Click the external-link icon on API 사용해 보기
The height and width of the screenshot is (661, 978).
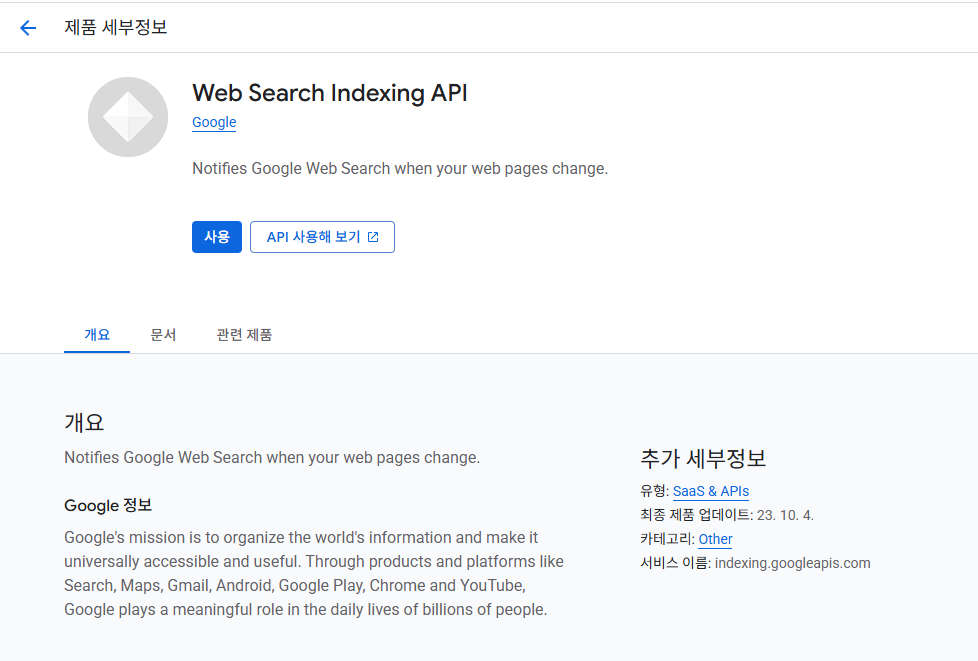point(373,237)
